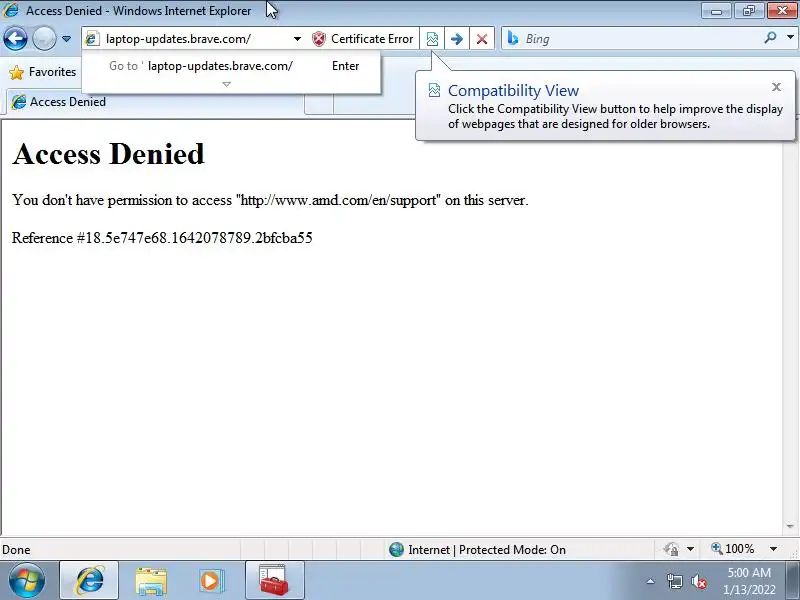
Task: Click the muted volume tray icon
Action: tap(698, 581)
